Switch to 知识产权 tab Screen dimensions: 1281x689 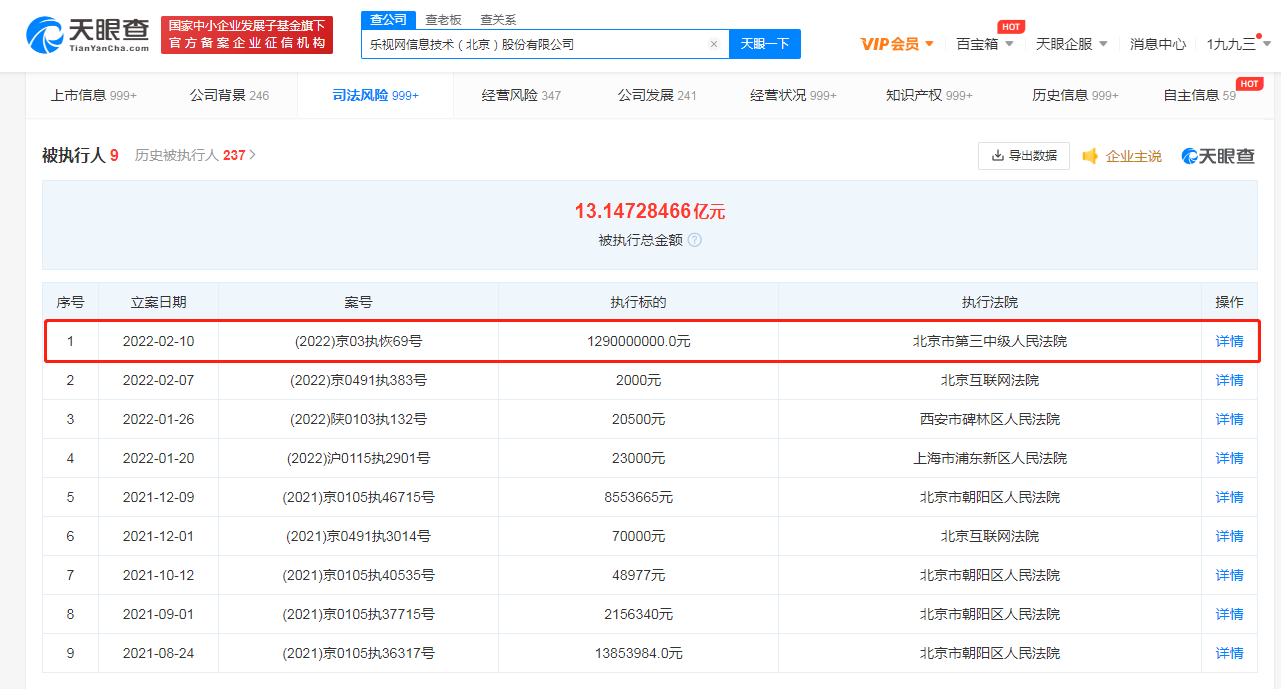(x=929, y=95)
